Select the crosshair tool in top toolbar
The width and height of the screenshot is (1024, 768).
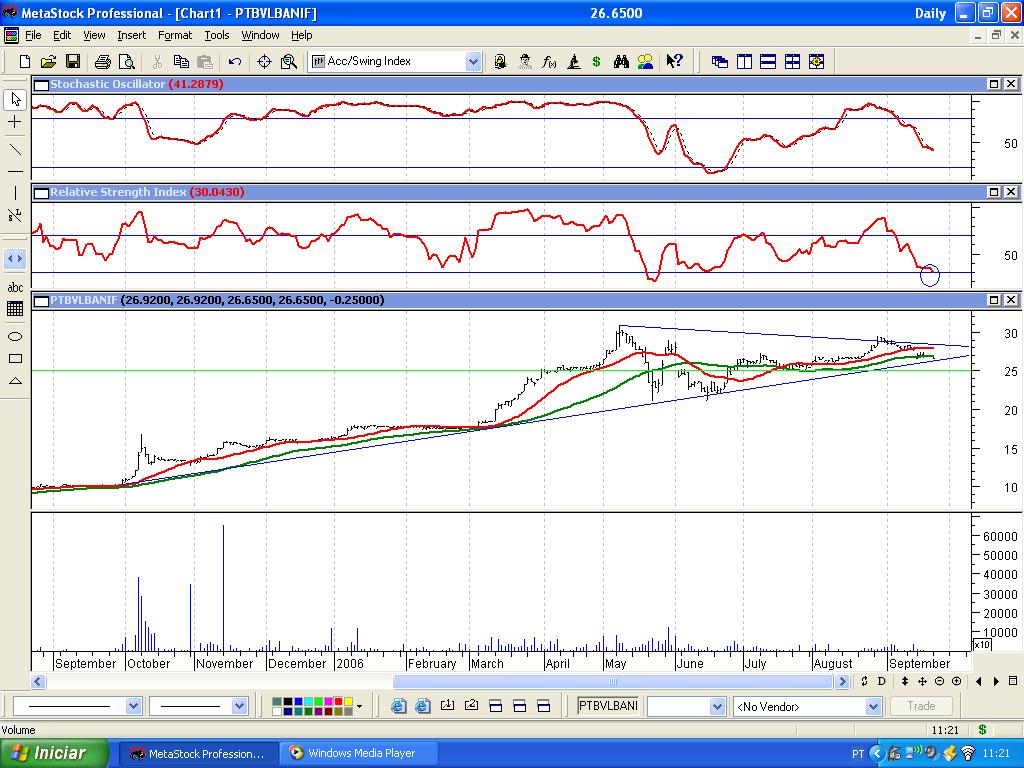[265, 61]
